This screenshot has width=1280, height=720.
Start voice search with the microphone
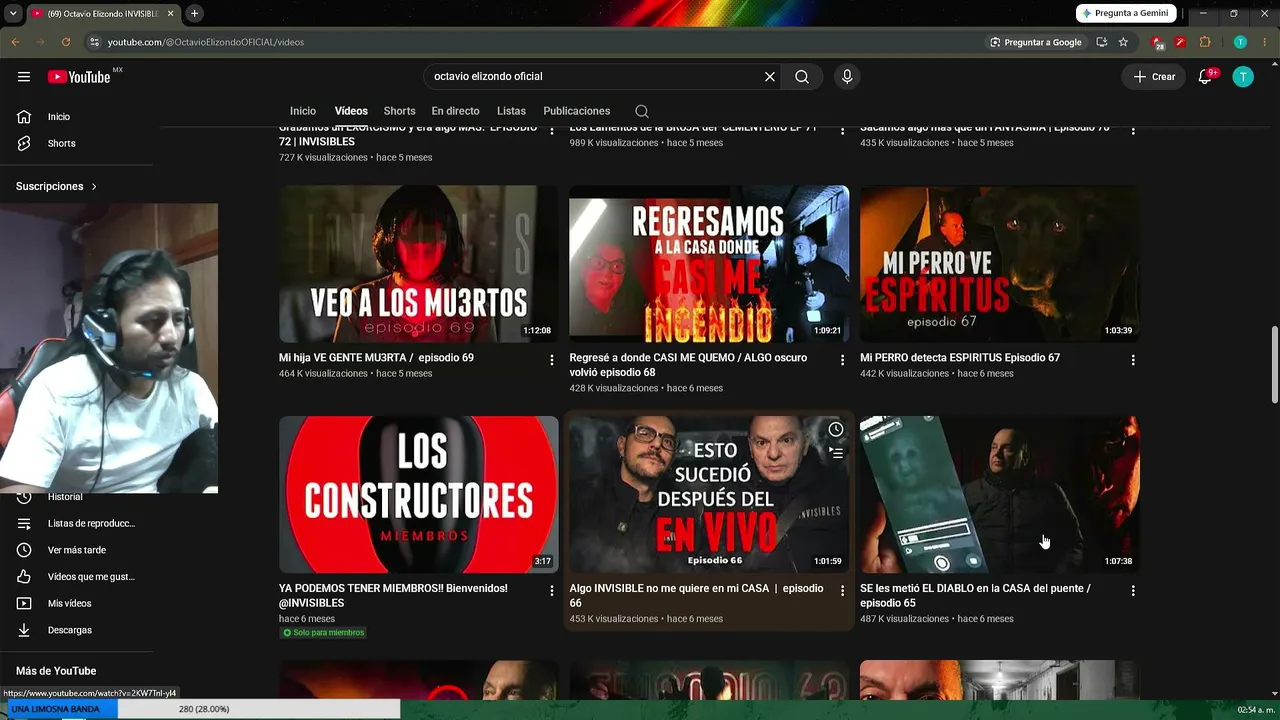[x=847, y=77]
